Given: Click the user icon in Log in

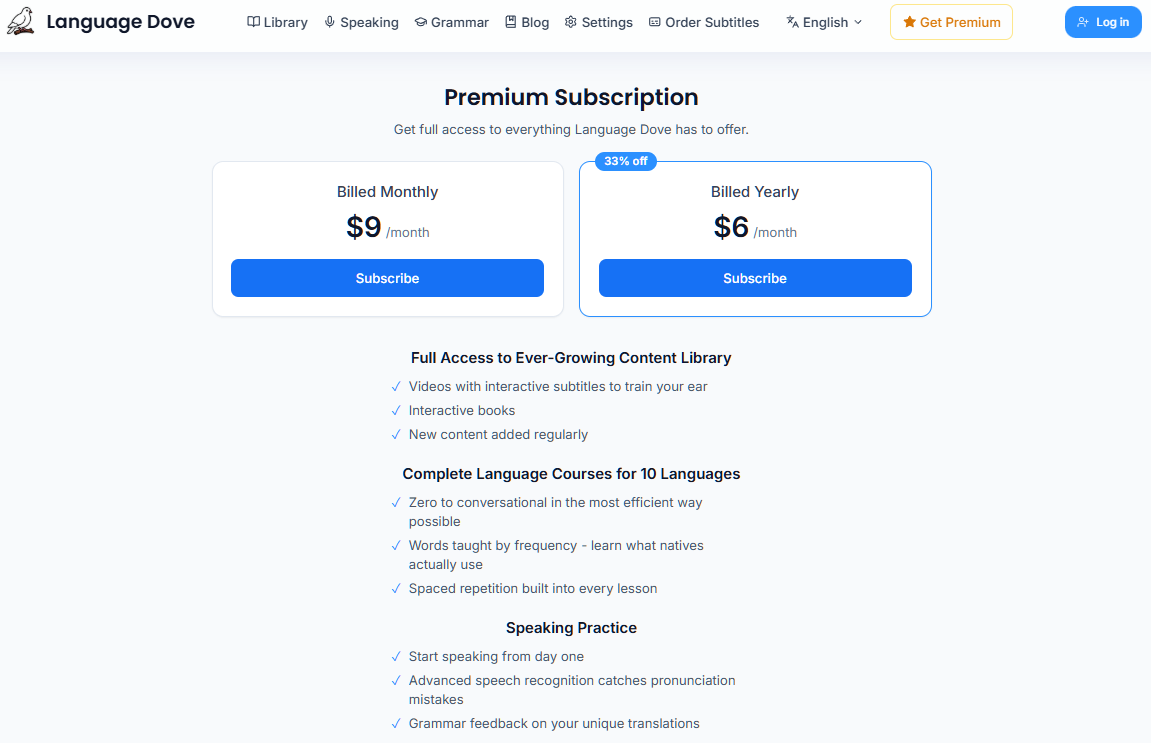Looking at the screenshot, I should (1083, 22).
